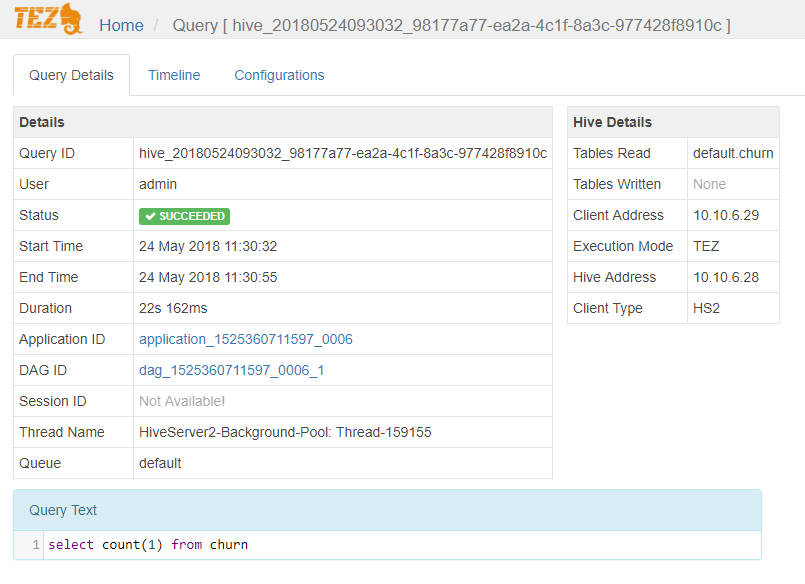This screenshot has height=584, width=805.
Task: Switch to the Timeline tab
Action: 174,75
